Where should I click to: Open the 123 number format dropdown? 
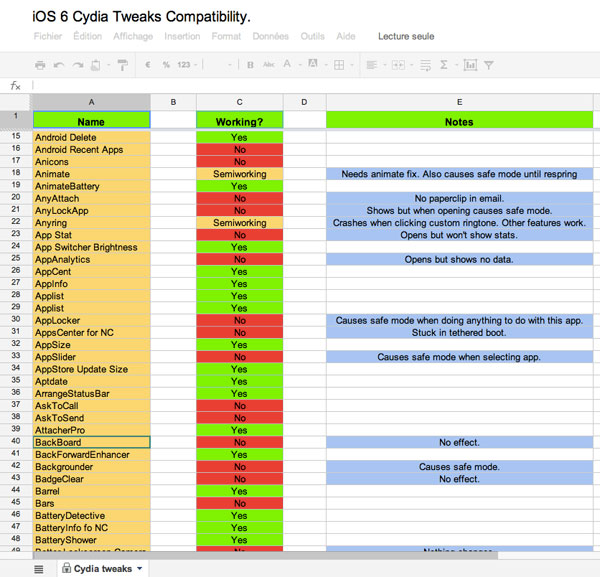(x=184, y=65)
